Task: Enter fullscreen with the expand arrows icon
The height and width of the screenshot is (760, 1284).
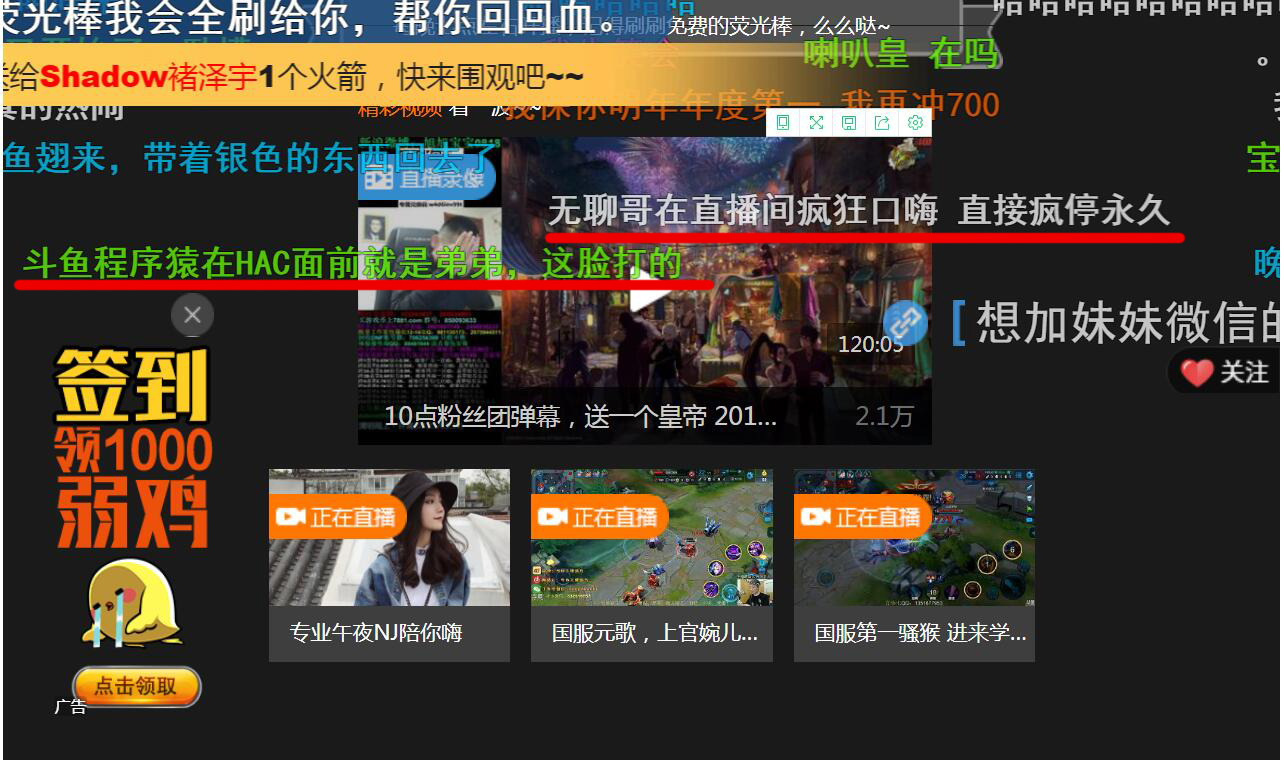Action: click(816, 122)
